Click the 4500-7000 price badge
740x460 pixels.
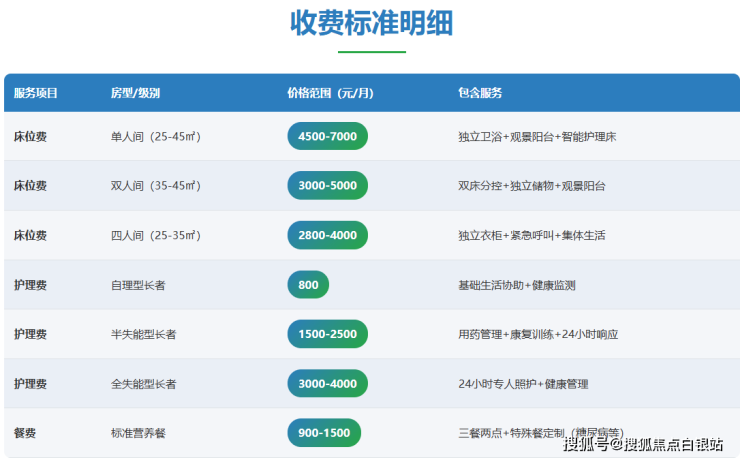click(x=327, y=136)
